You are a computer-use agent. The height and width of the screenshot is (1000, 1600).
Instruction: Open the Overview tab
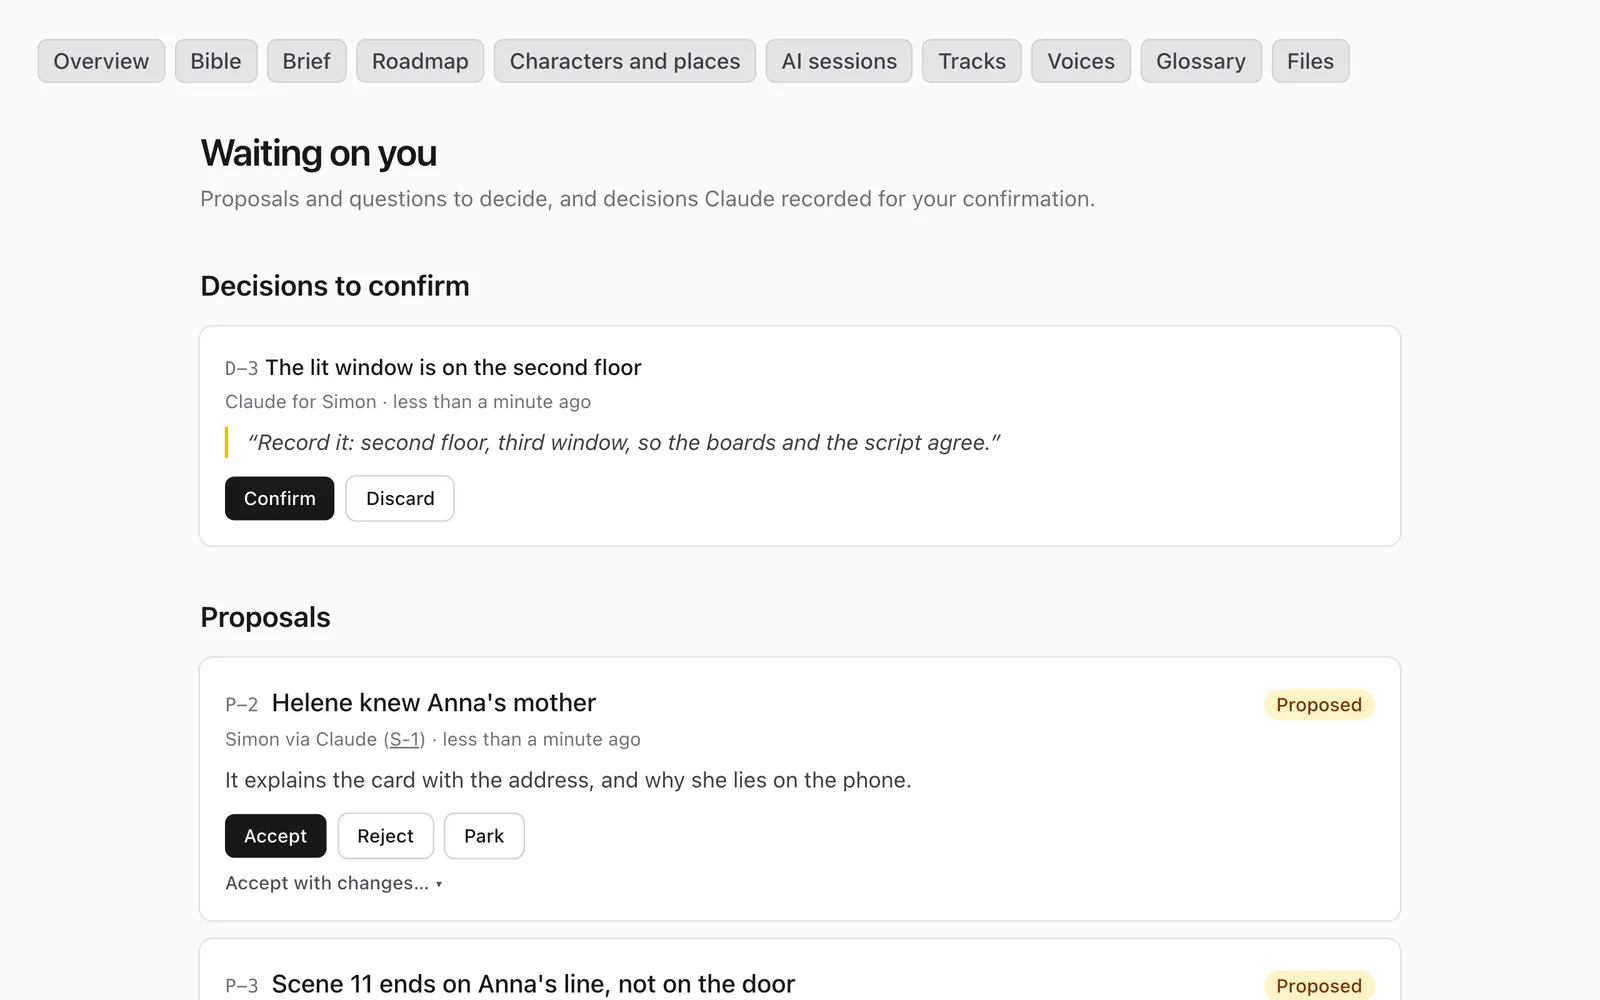(x=101, y=61)
